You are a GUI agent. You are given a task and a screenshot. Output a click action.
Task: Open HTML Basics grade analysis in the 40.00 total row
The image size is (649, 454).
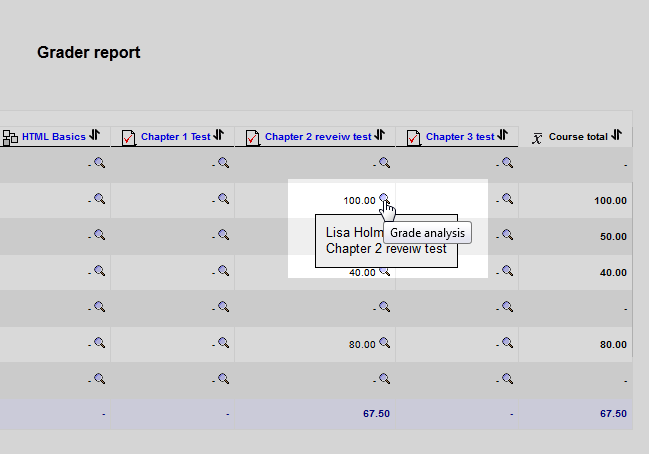point(99,271)
